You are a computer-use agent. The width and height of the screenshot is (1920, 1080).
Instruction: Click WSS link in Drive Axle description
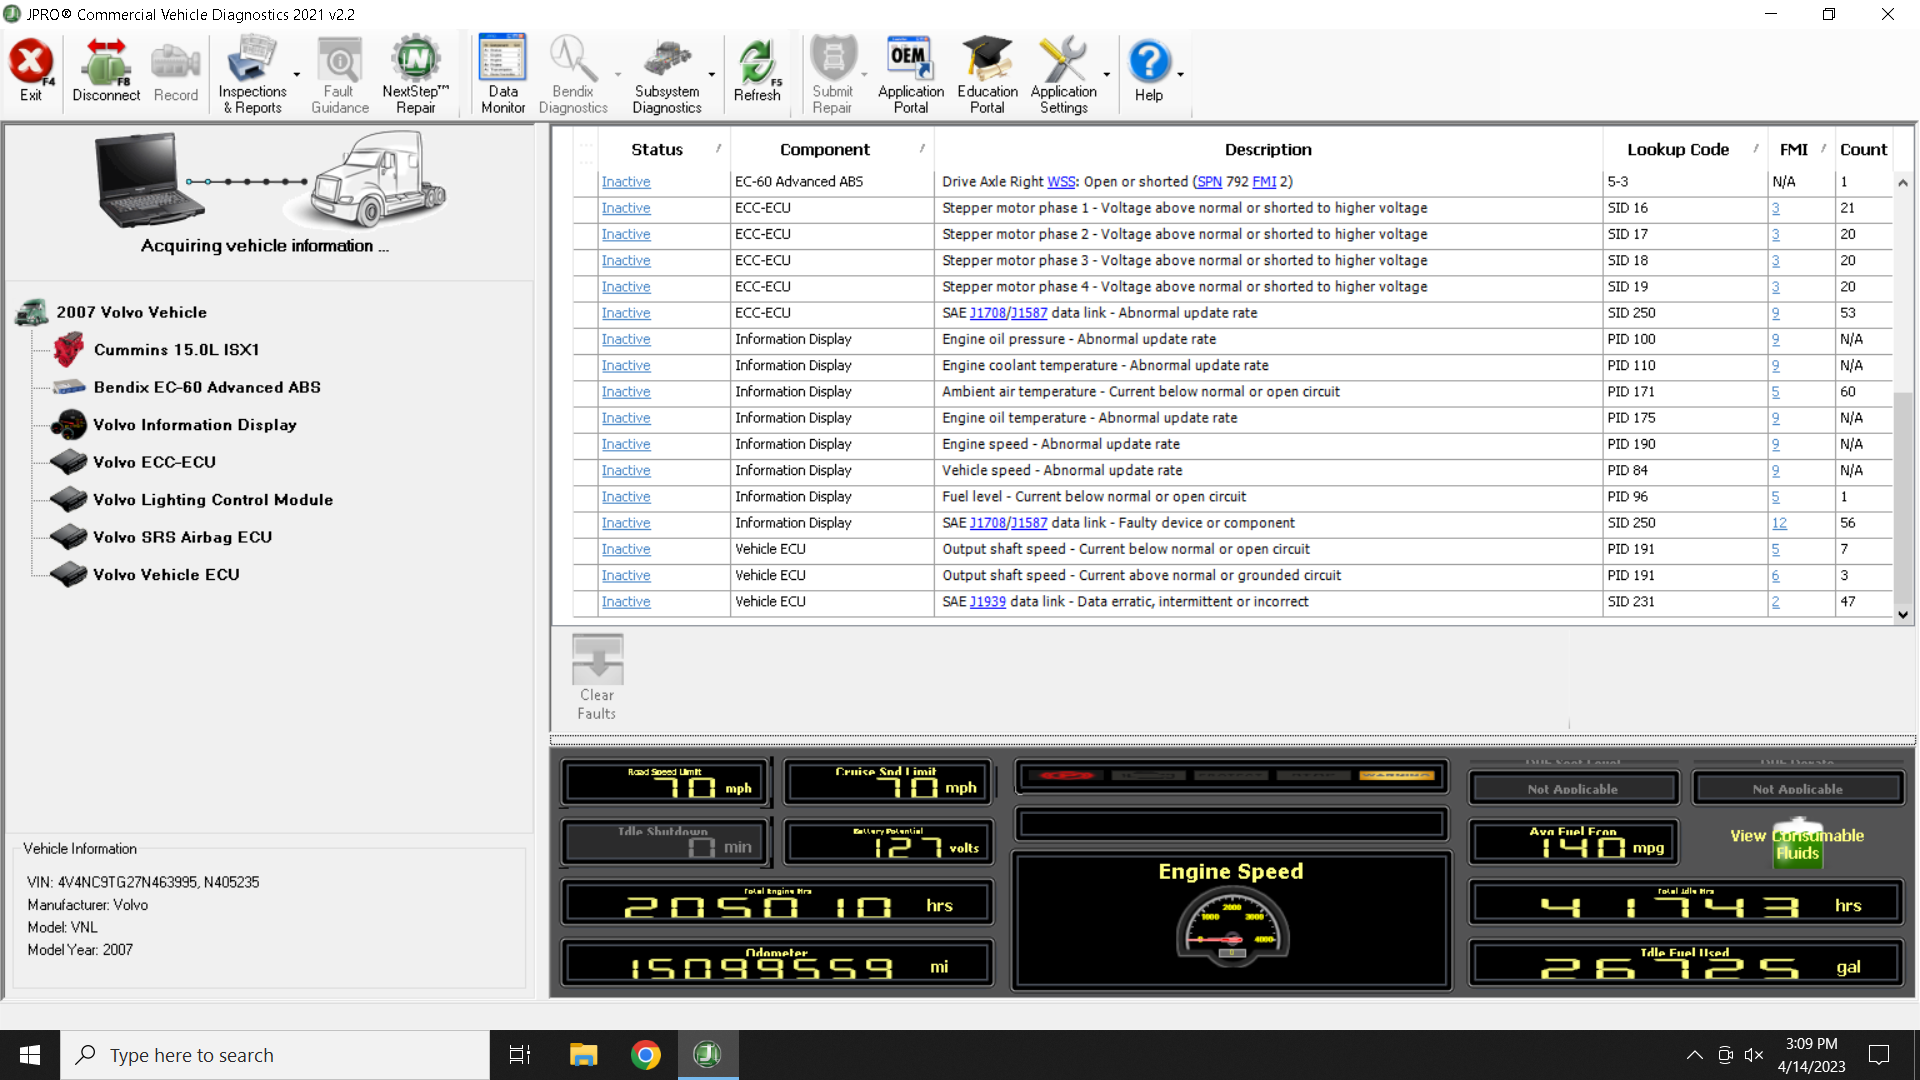click(1061, 182)
